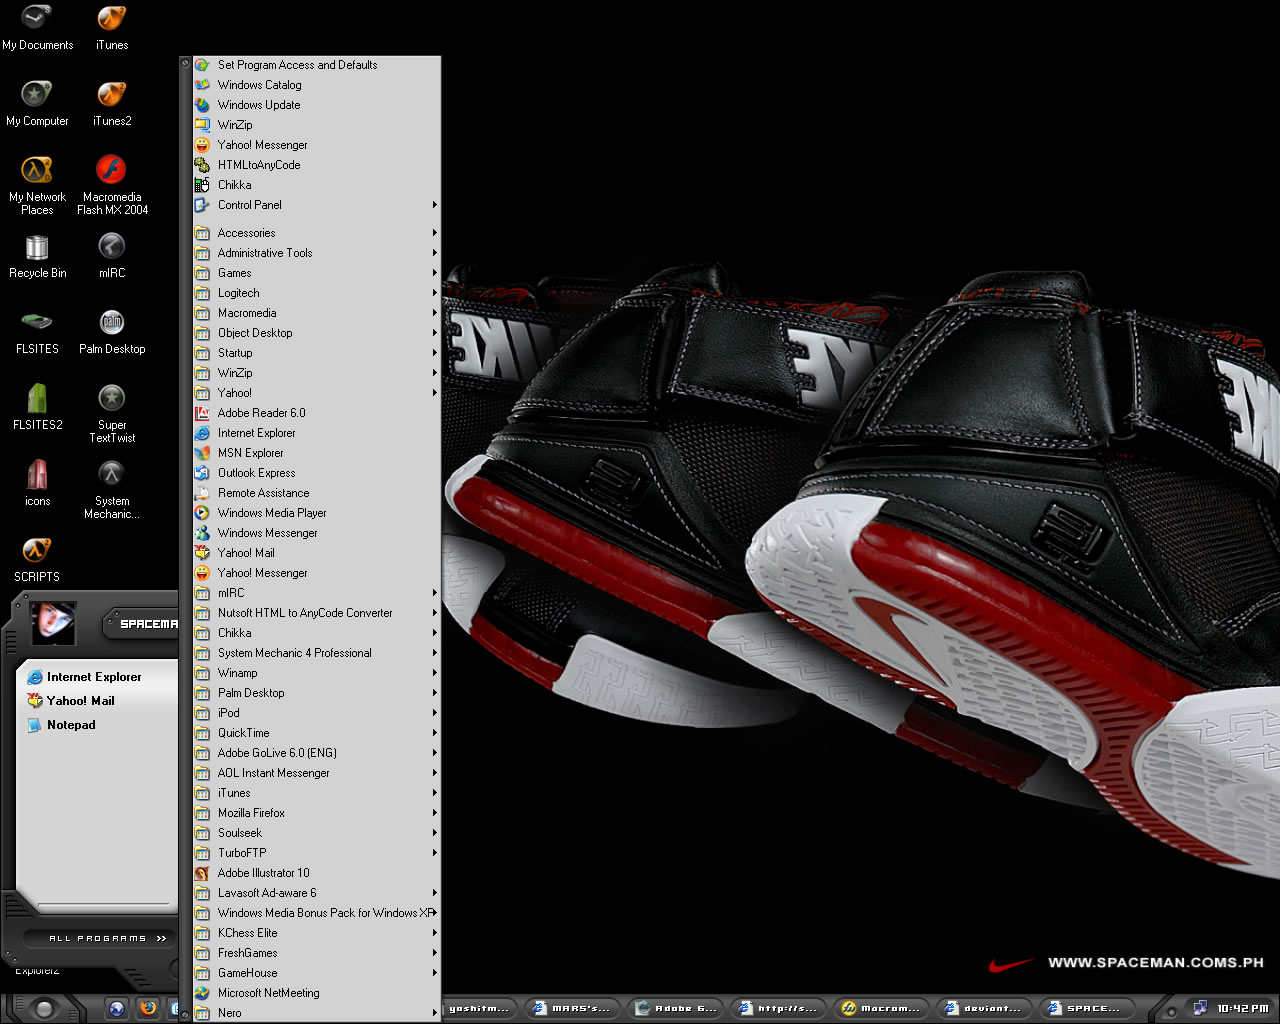
Task: Open the My Documents desktop icon
Action: point(37,27)
